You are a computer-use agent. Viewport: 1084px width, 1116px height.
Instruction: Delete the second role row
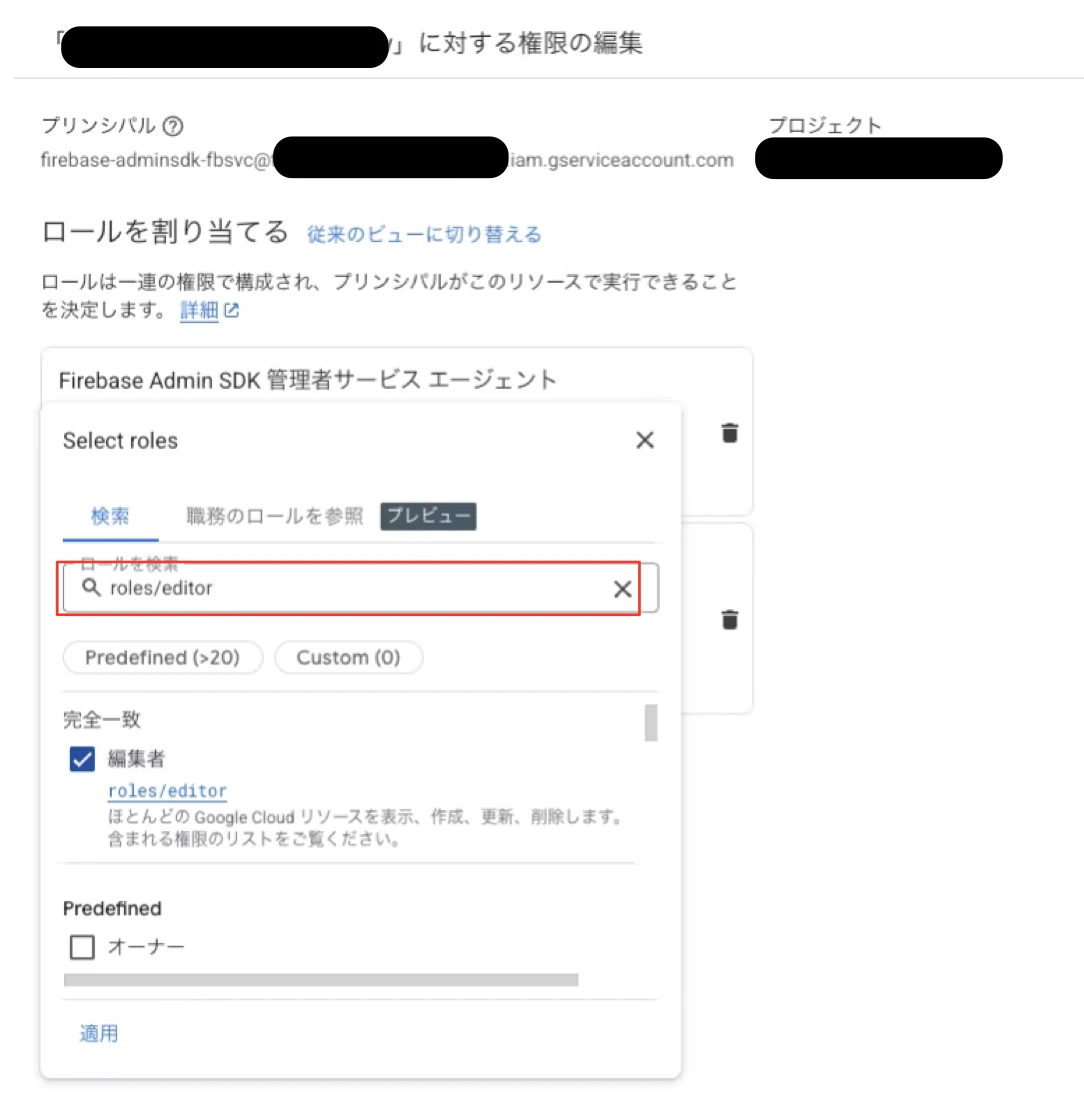[x=730, y=619]
